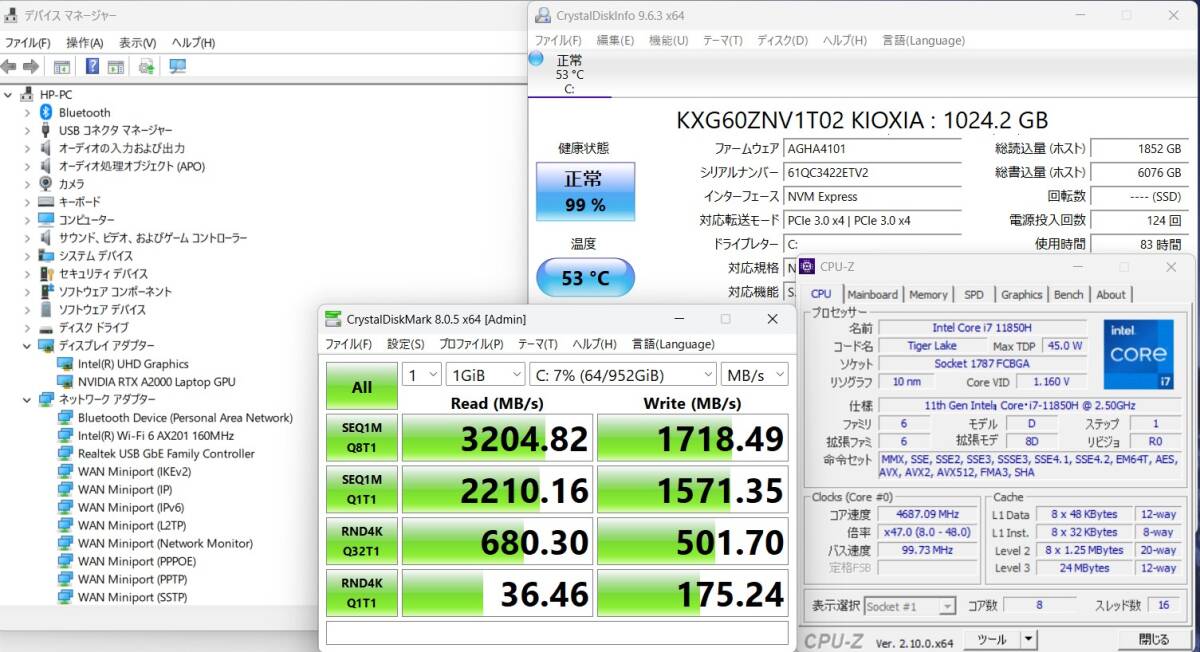
Task: Click the AGHA4101 firmware field
Action: 873,149
